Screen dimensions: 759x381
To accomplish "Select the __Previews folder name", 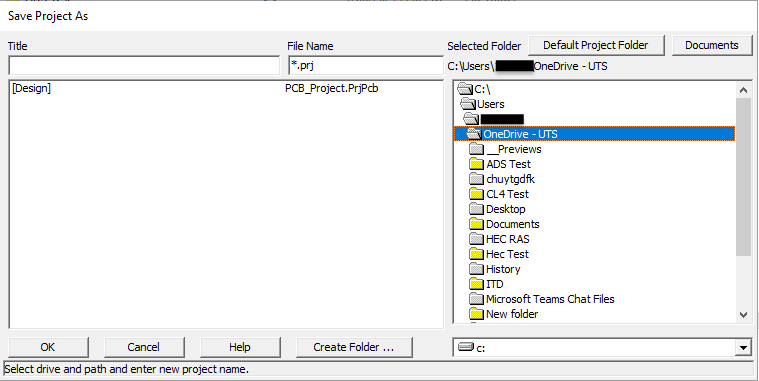I will pyautogui.click(x=514, y=149).
